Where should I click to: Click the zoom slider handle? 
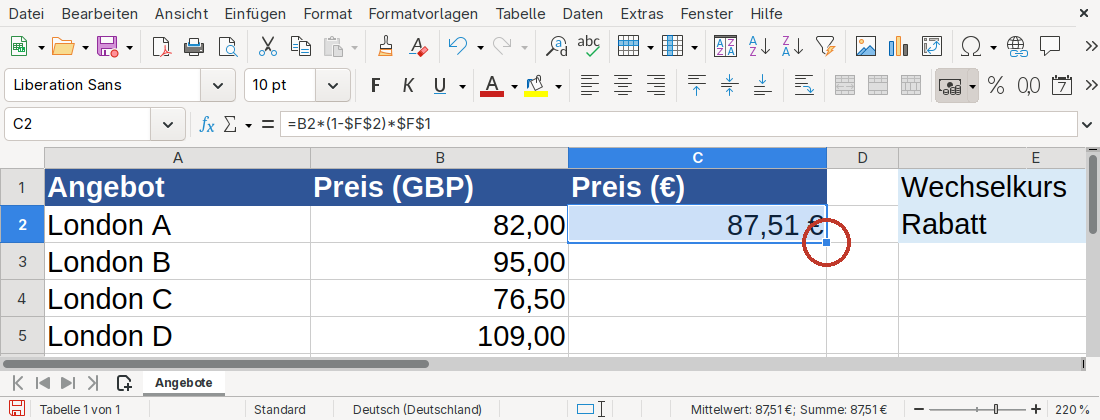click(995, 409)
